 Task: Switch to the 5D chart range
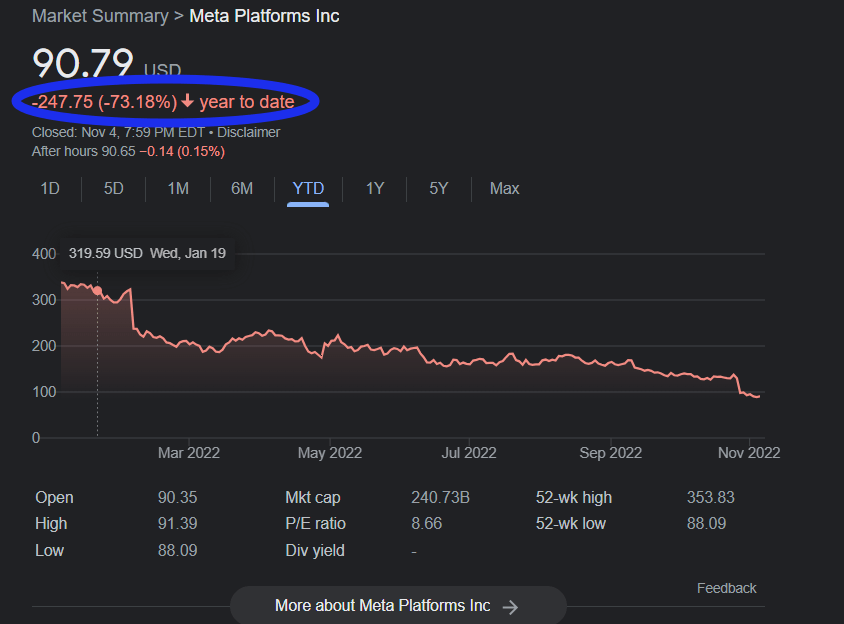pos(114,189)
